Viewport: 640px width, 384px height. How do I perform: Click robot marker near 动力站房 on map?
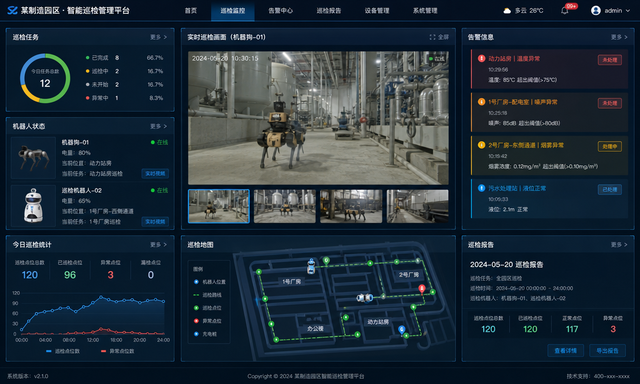coord(364,298)
